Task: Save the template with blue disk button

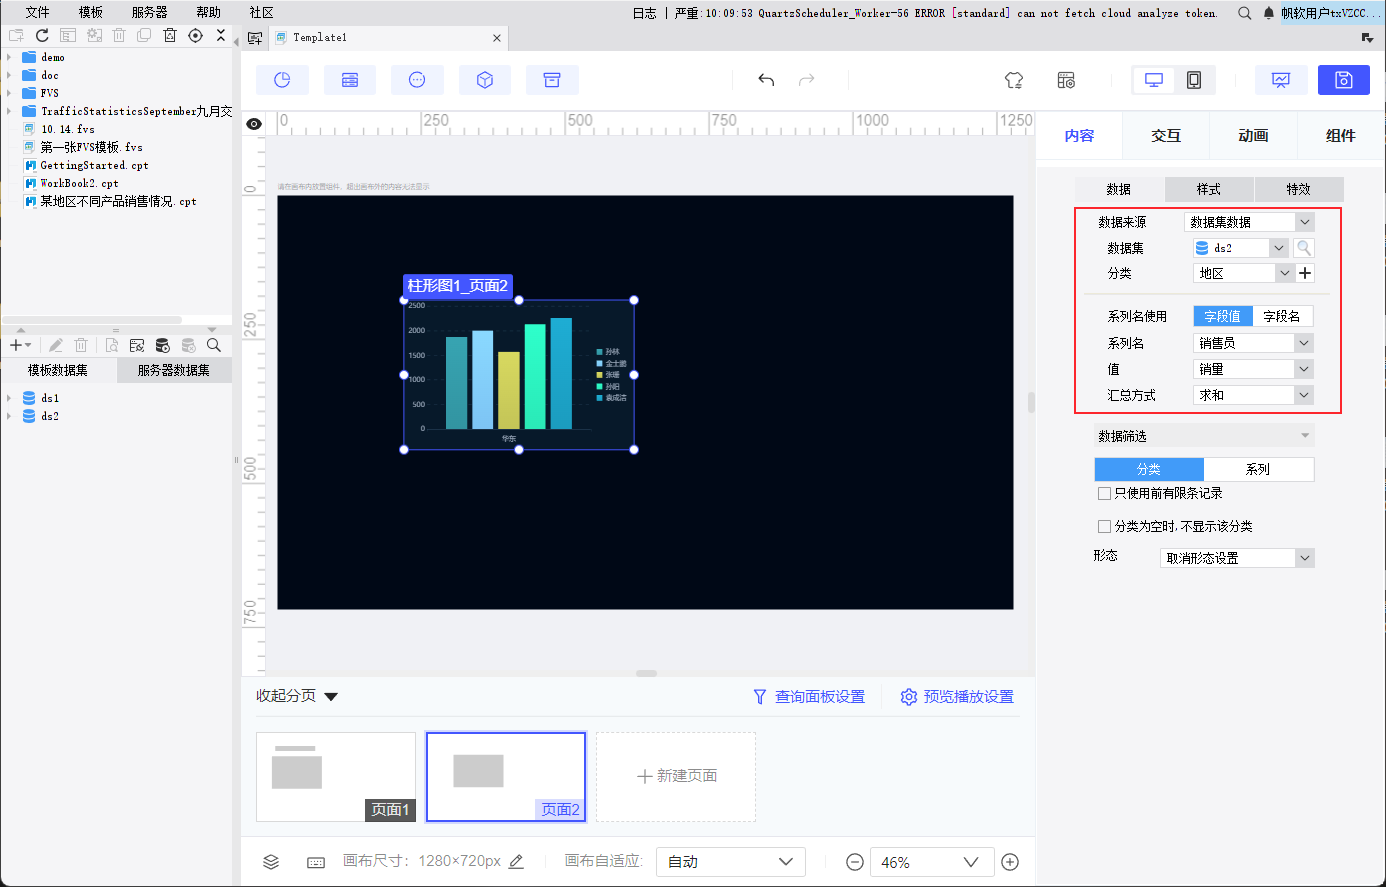Action: 1344,80
